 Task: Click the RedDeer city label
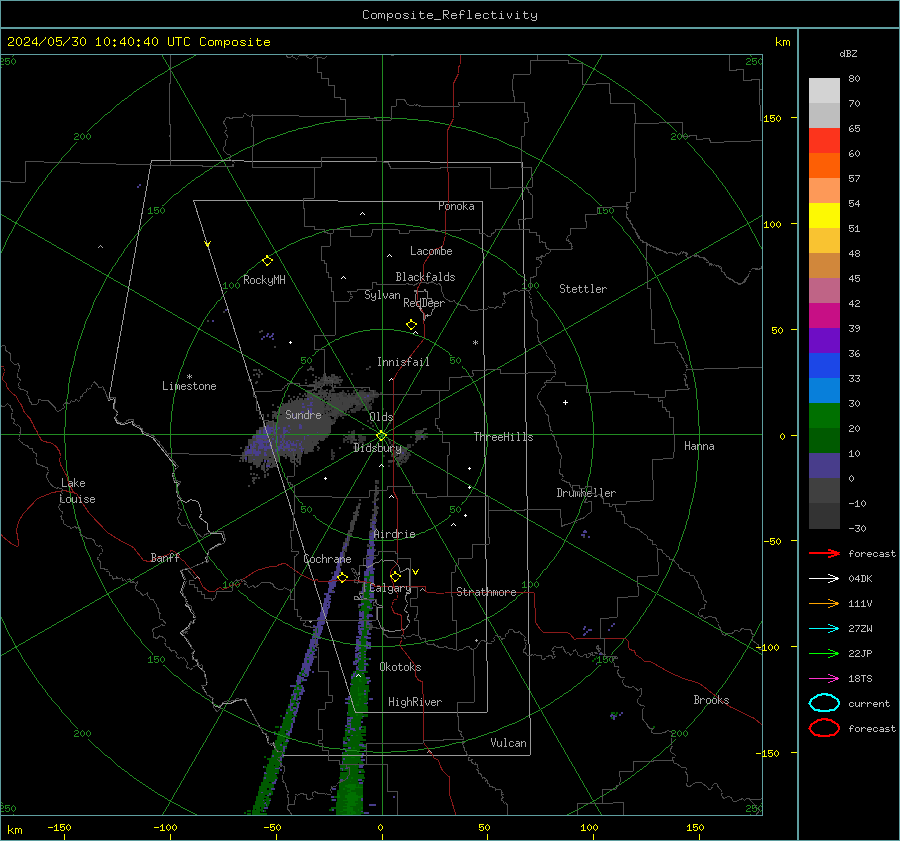(x=424, y=303)
